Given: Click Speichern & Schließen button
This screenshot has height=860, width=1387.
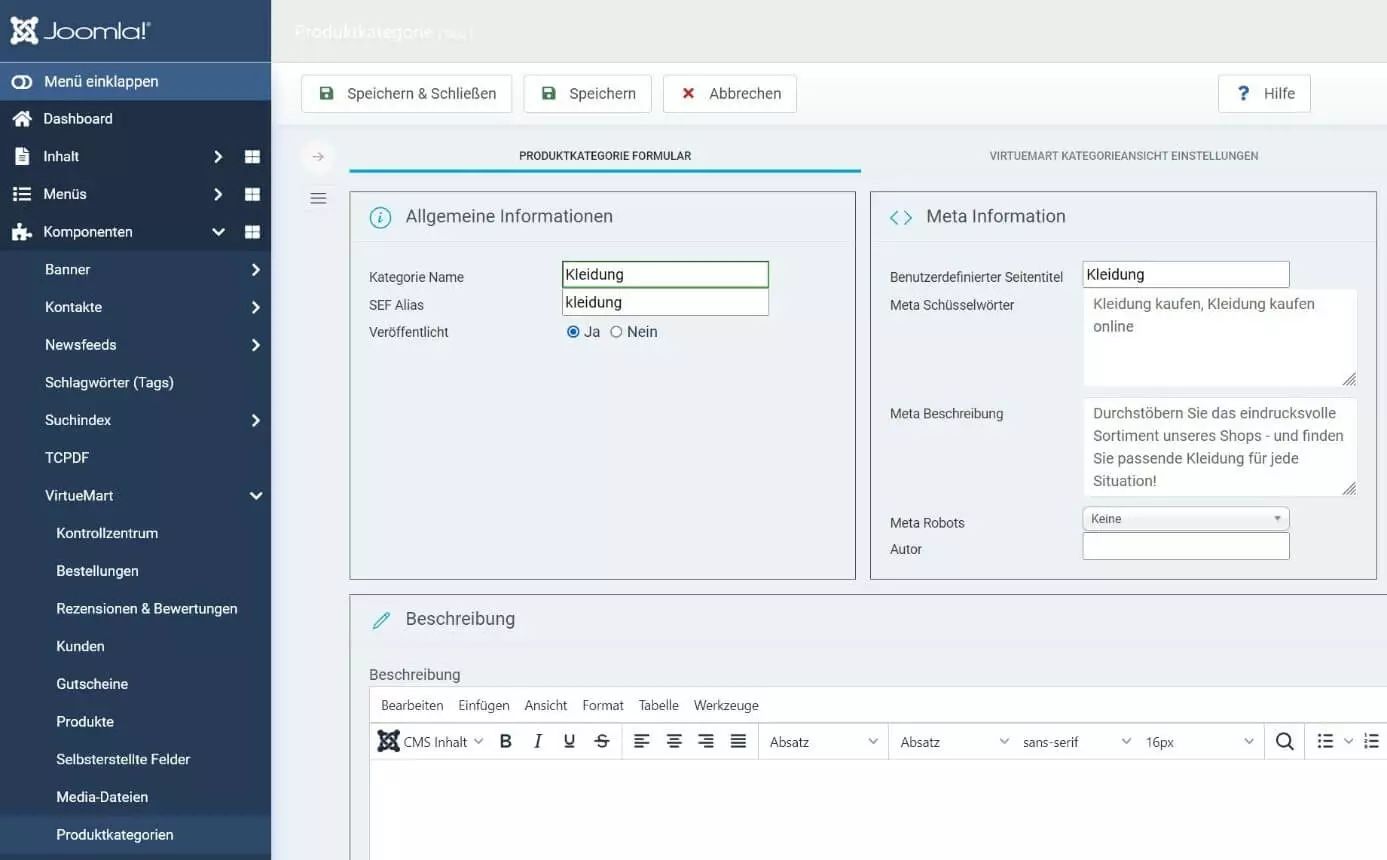Looking at the screenshot, I should (x=406, y=94).
